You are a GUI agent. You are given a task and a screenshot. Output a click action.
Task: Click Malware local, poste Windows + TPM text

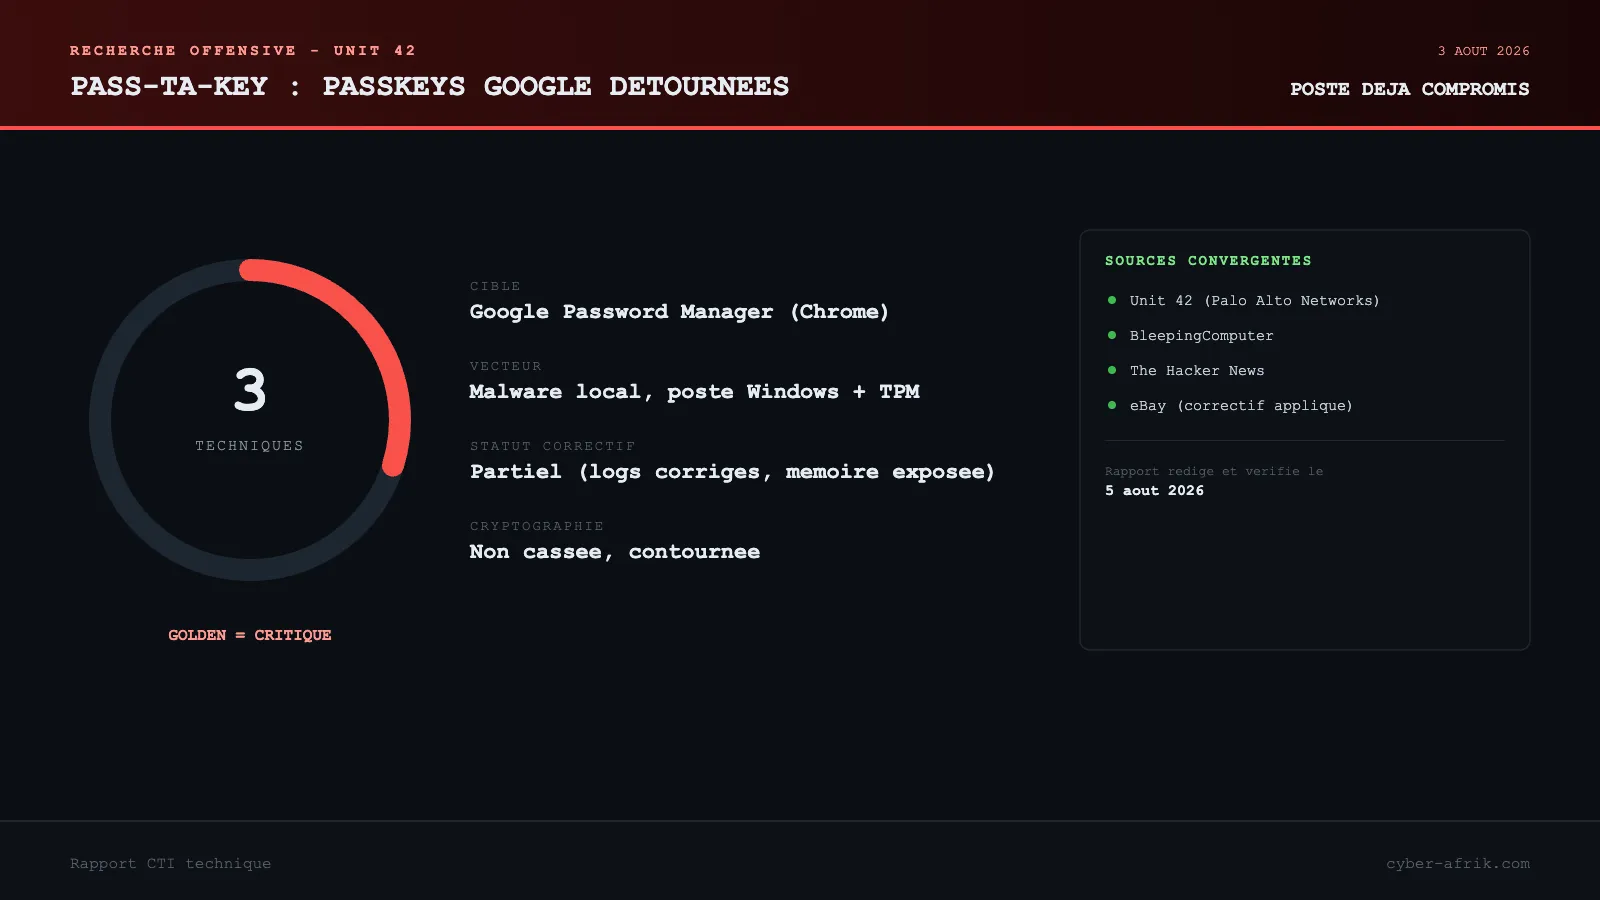[694, 392]
